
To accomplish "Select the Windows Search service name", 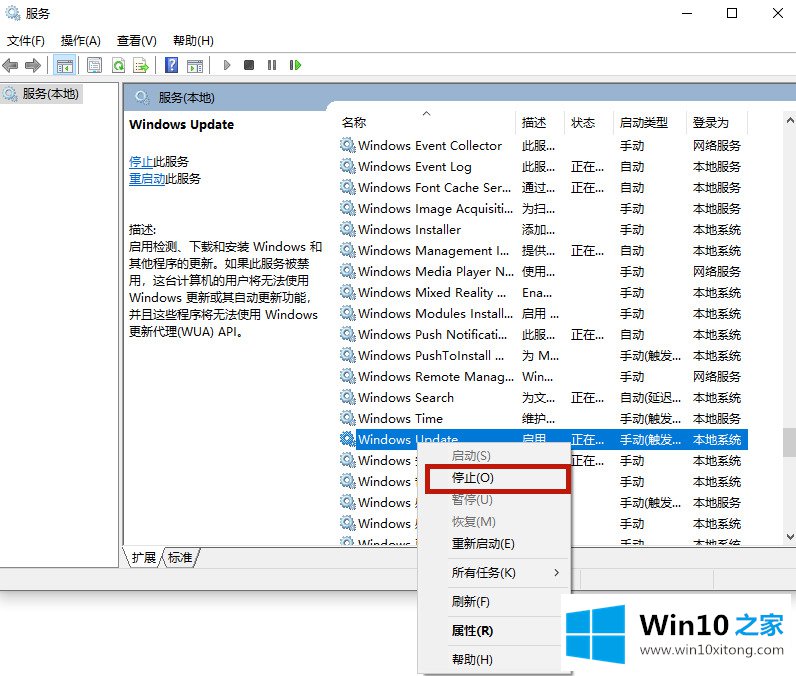I will (406, 397).
